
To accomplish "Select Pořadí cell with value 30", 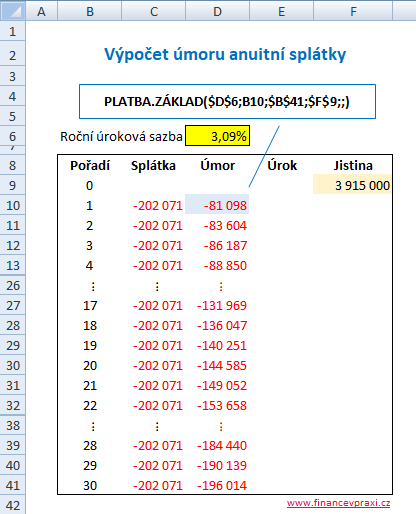I will coord(89,485).
